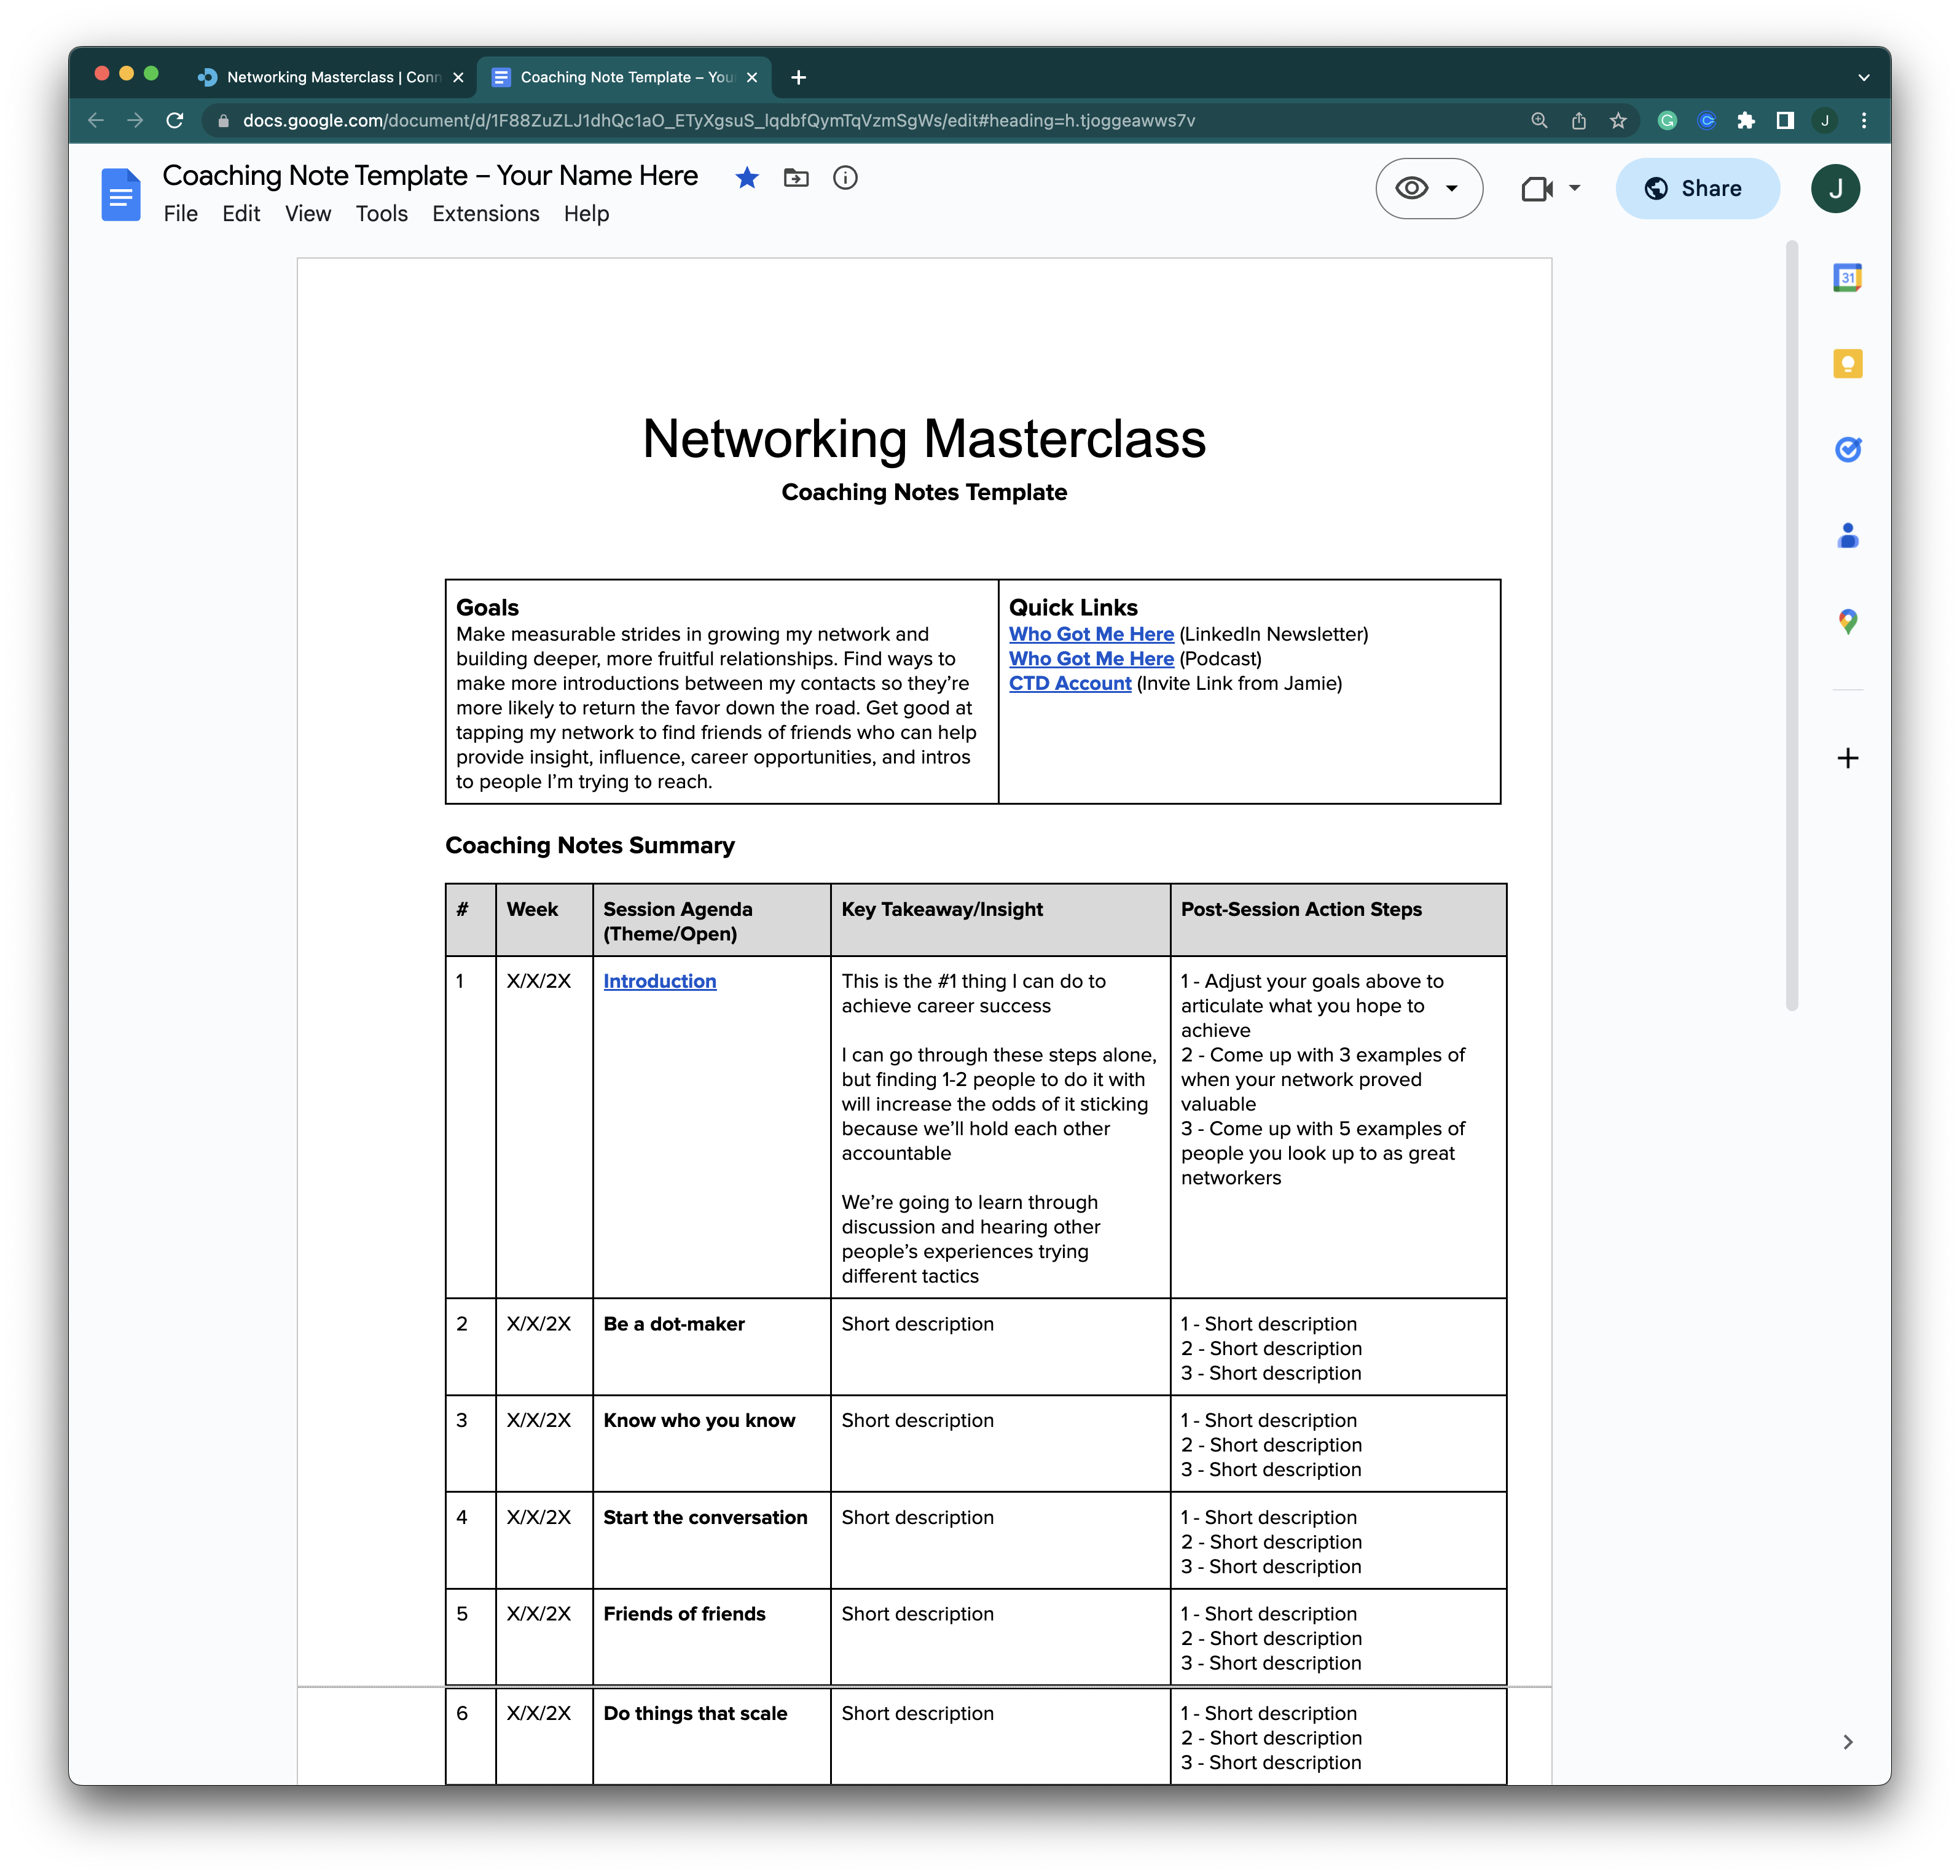Screen dimensions: 1960x1876
Task: Open Google Calendar from the side panel
Action: [1848, 277]
